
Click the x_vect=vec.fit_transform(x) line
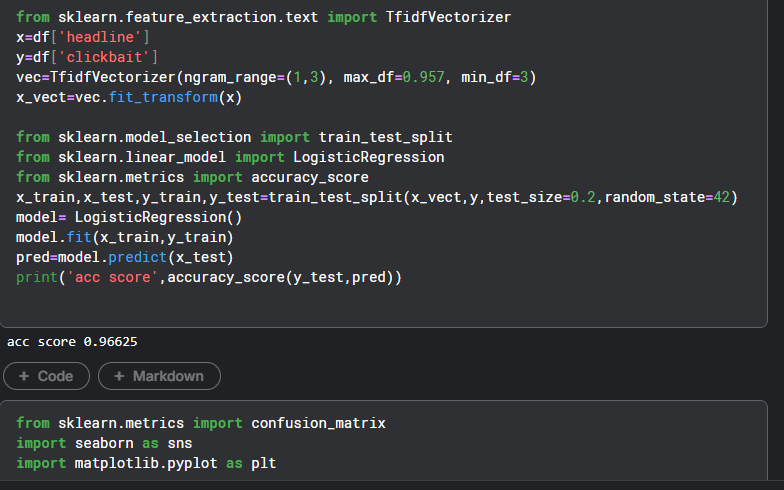(129, 97)
